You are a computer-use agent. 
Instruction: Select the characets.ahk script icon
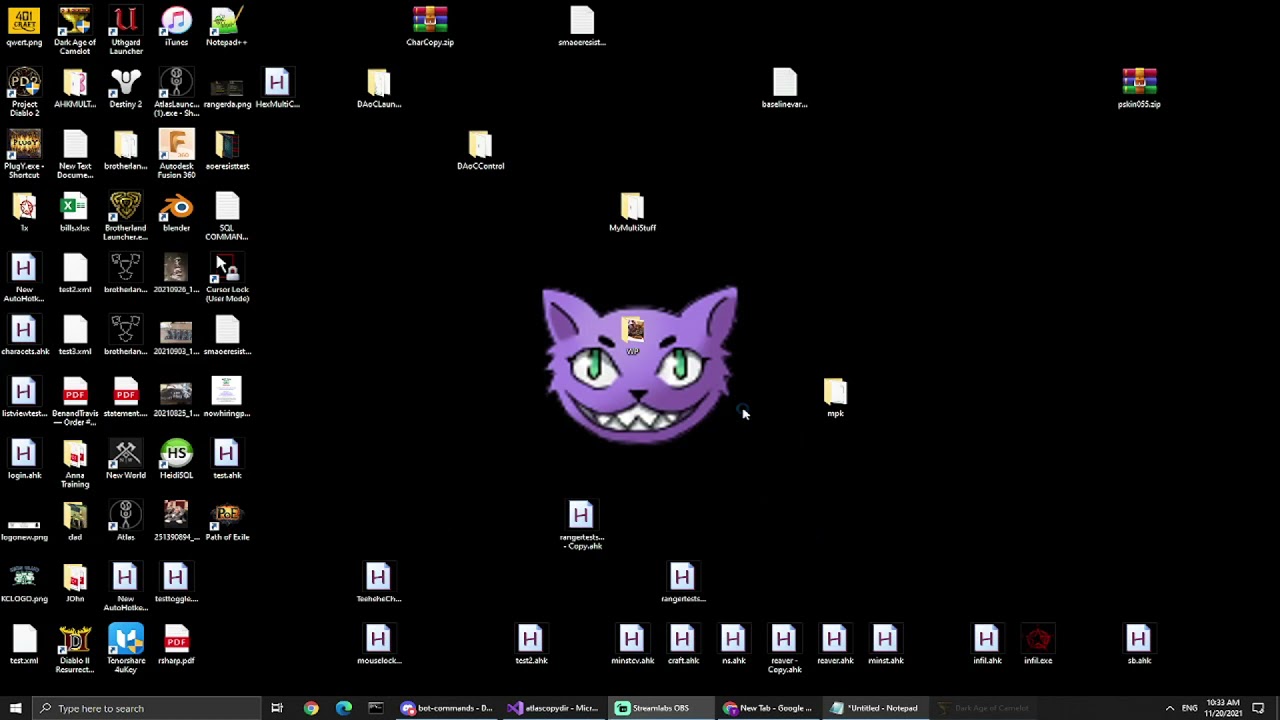point(24,336)
